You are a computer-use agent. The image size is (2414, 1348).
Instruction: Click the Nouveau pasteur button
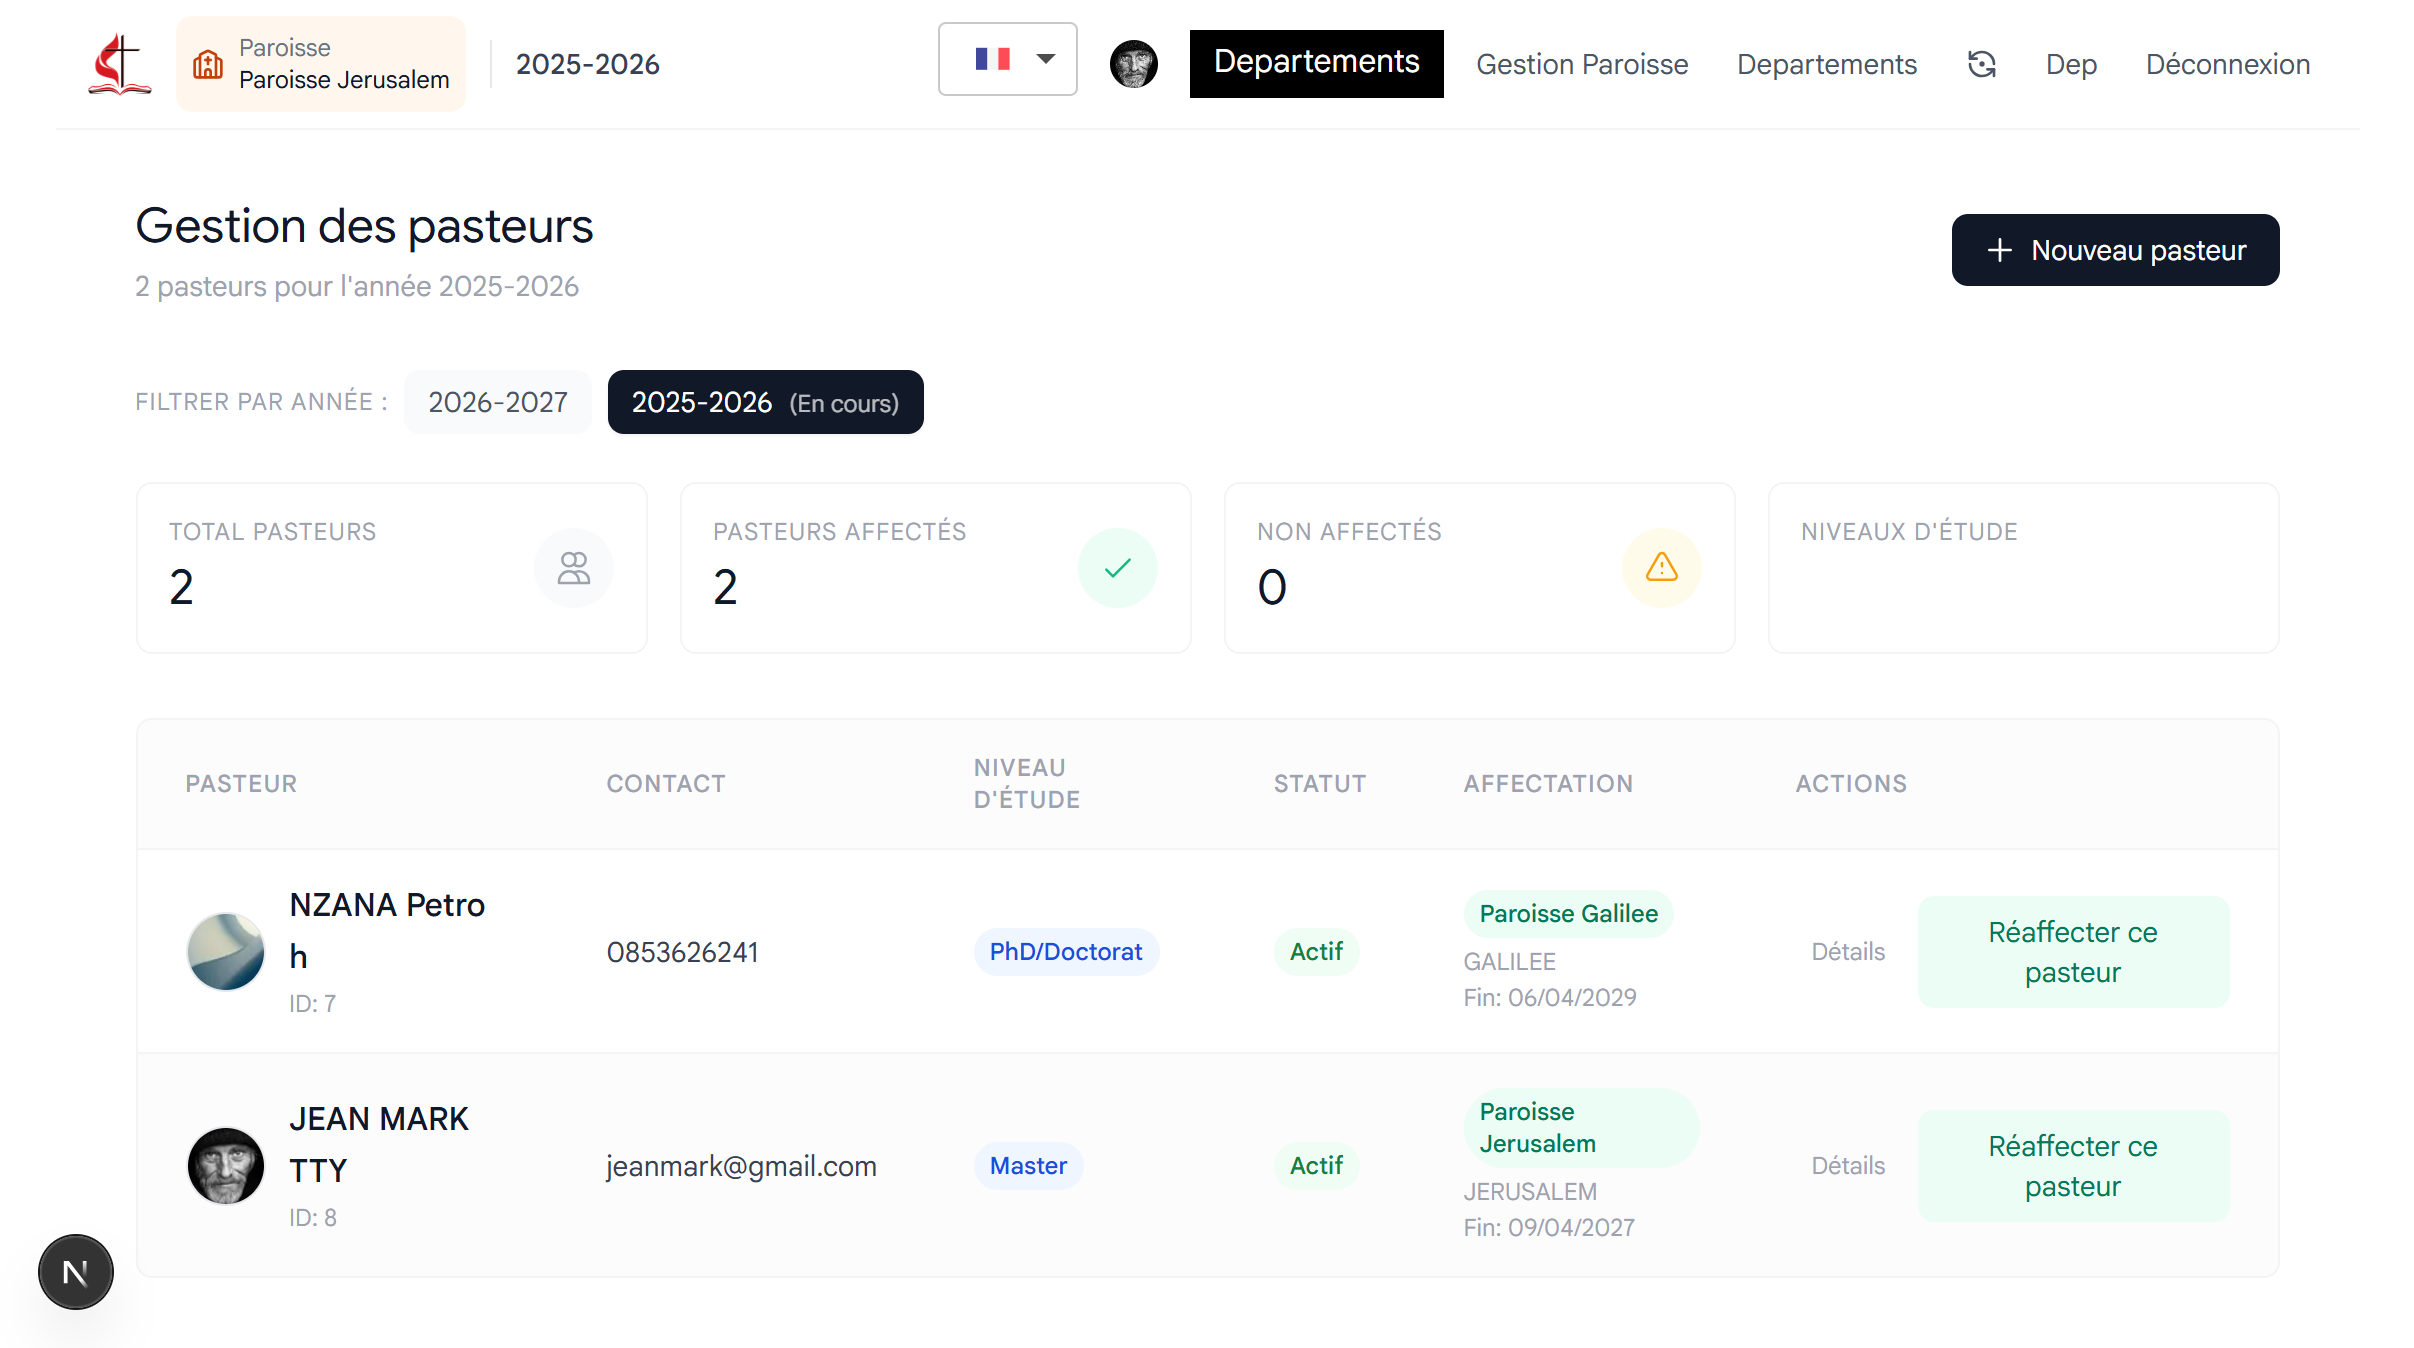pos(2115,250)
